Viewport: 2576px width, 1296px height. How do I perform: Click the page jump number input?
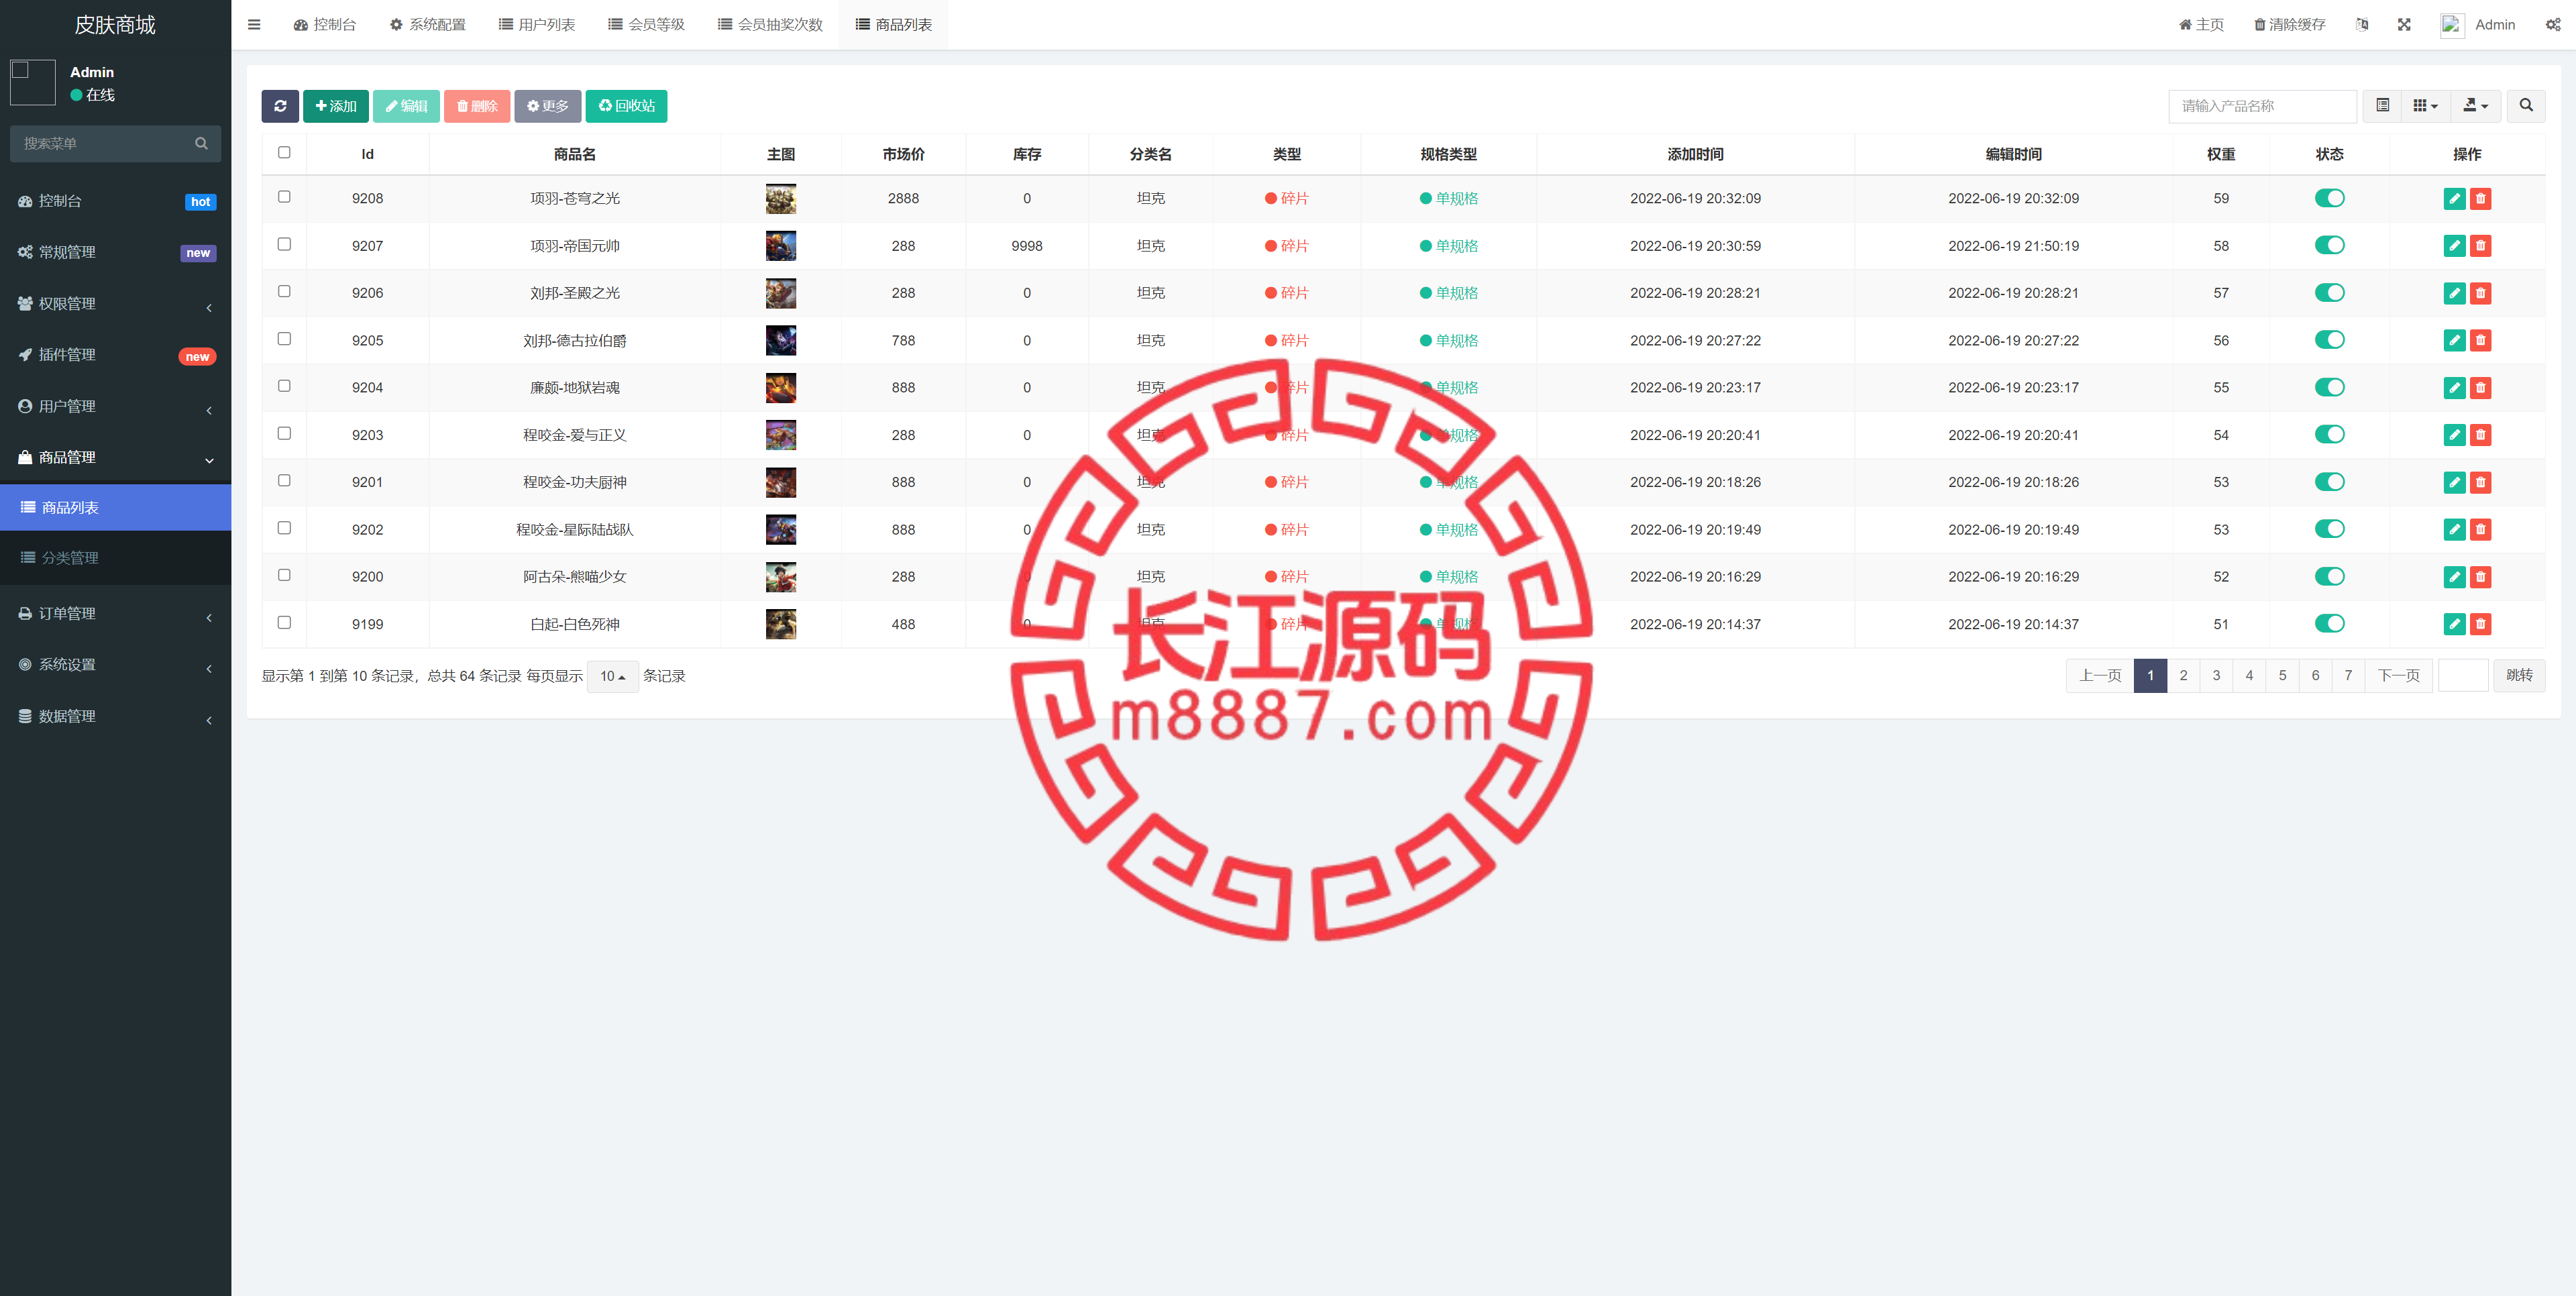(x=2463, y=676)
